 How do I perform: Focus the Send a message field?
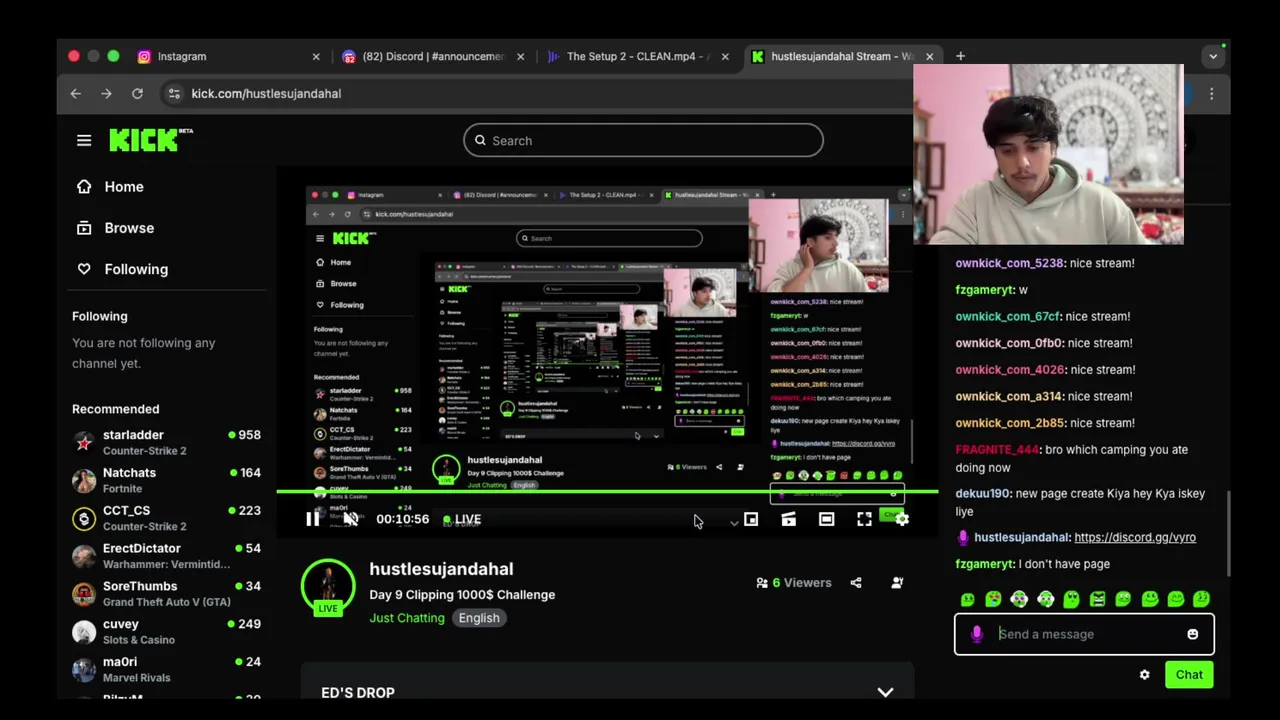pos(1085,634)
